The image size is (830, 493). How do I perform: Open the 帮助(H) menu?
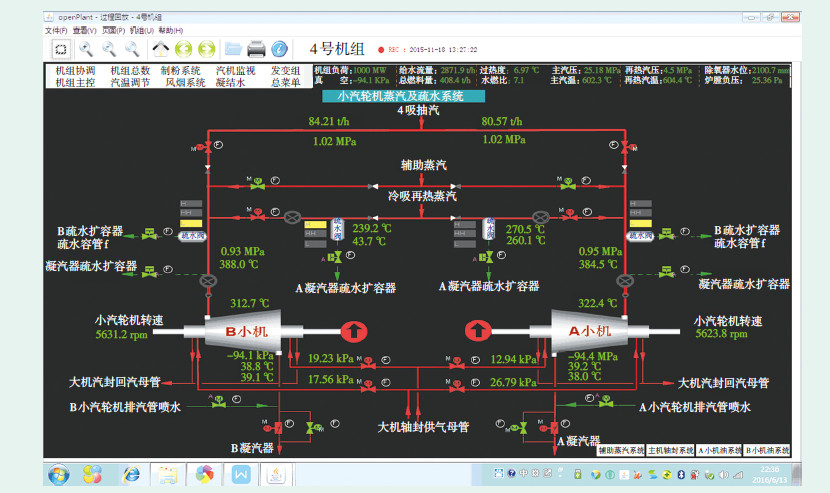coord(171,31)
